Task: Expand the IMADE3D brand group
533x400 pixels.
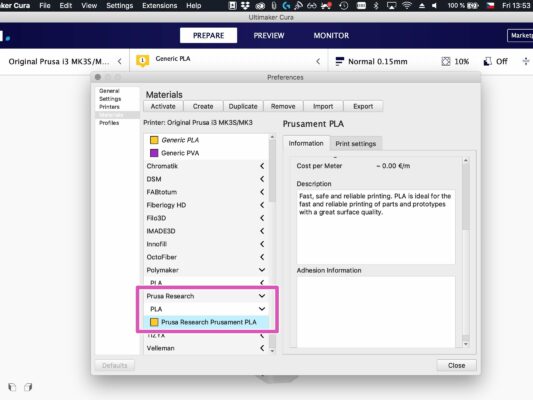Action: point(262,231)
